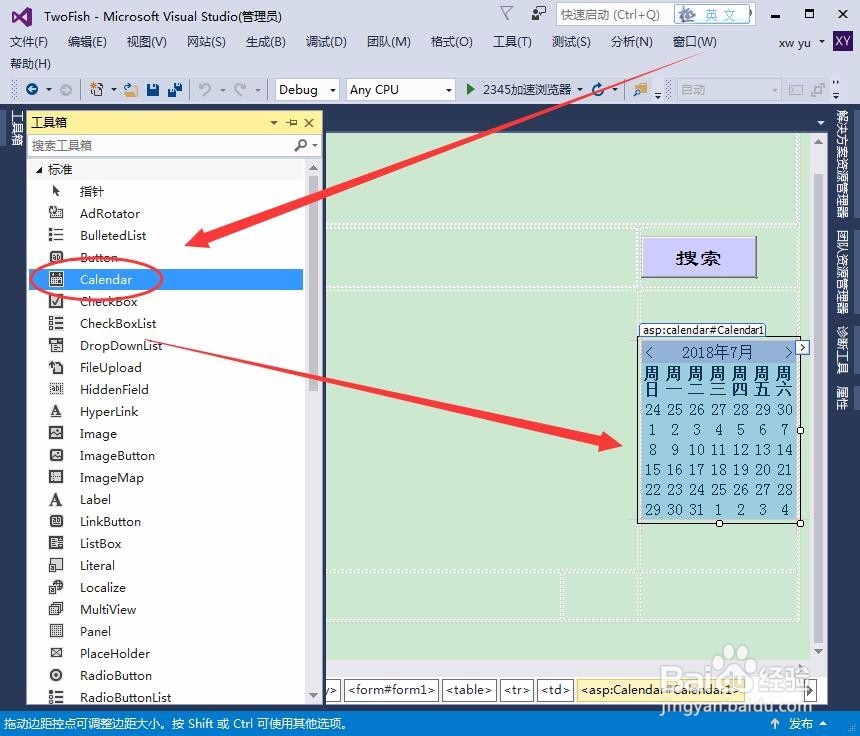The width and height of the screenshot is (860, 736).
Task: Click the 发布 publish status bar item
Action: tap(800, 723)
